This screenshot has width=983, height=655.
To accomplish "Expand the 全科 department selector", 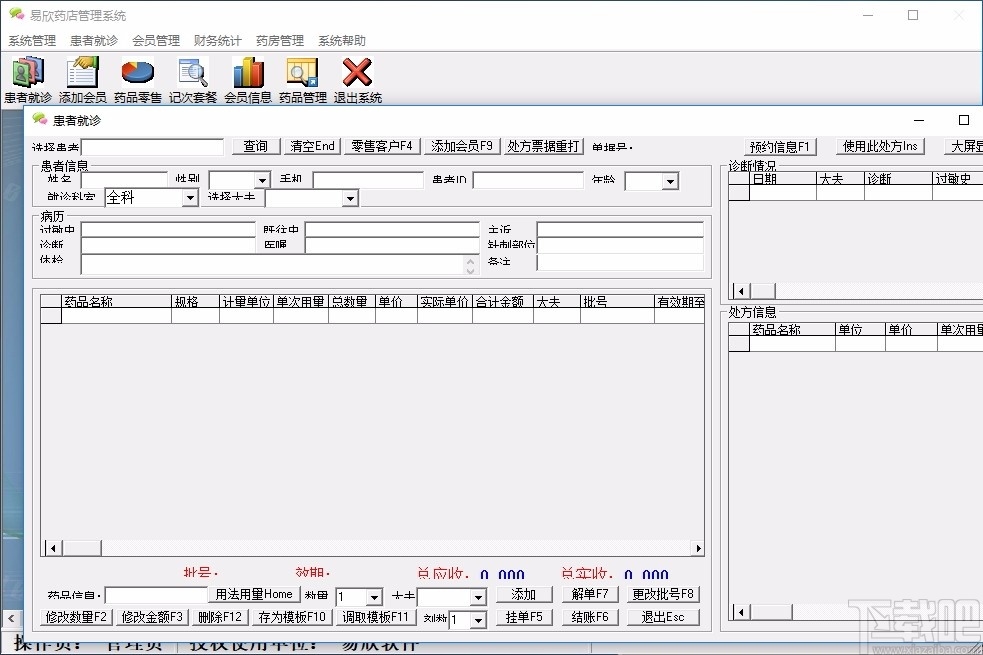I will tap(188, 197).
